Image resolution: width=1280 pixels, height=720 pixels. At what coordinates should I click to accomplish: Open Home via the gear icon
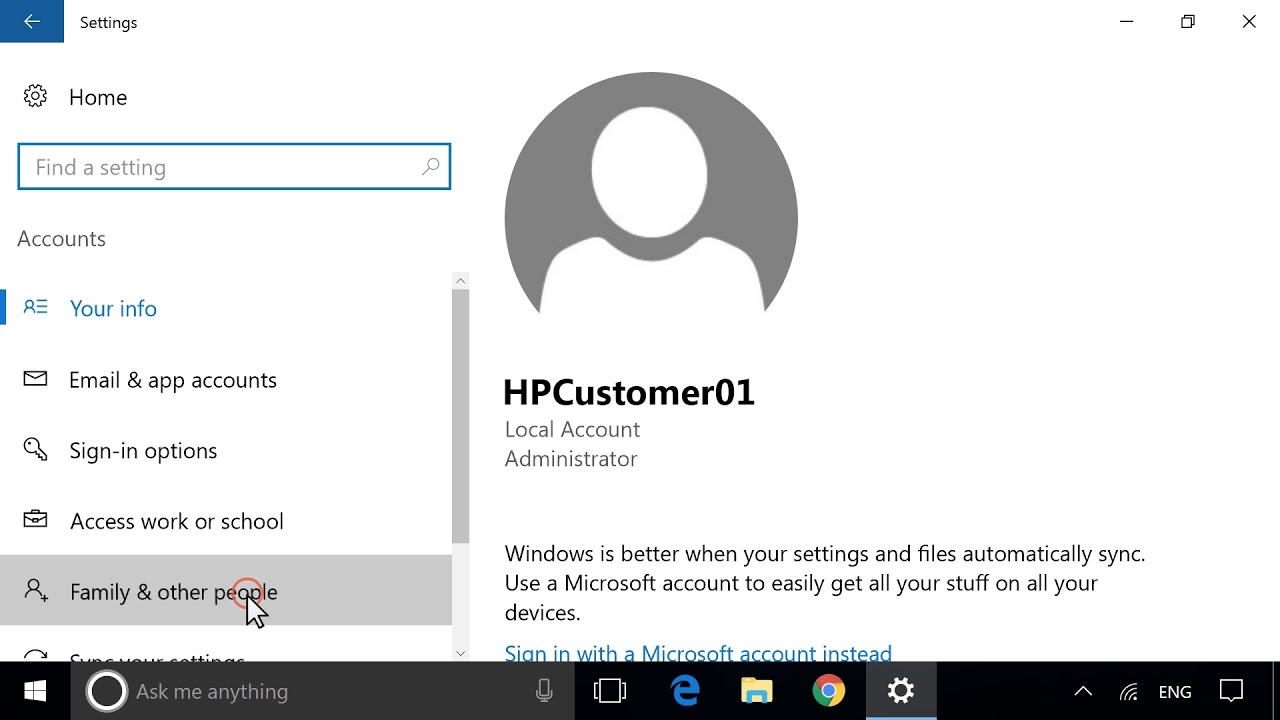[x=36, y=96]
